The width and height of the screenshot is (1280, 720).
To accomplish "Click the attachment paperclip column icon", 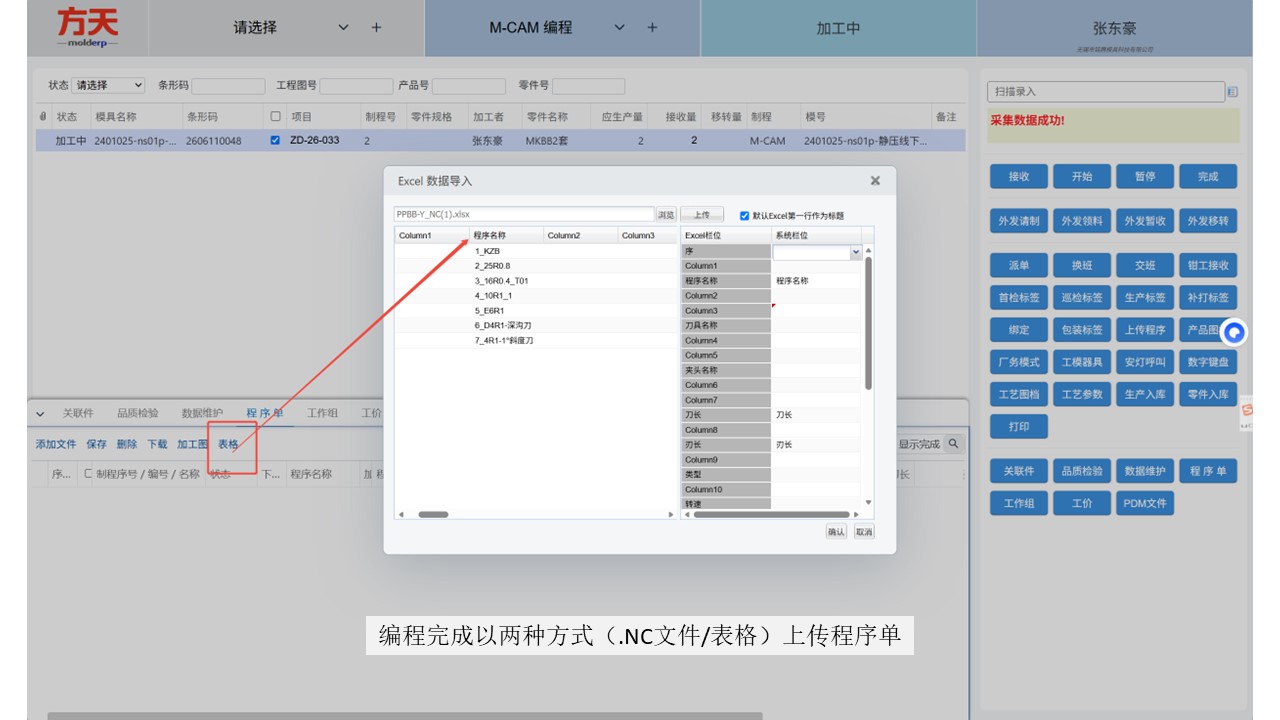I will 43,117.
